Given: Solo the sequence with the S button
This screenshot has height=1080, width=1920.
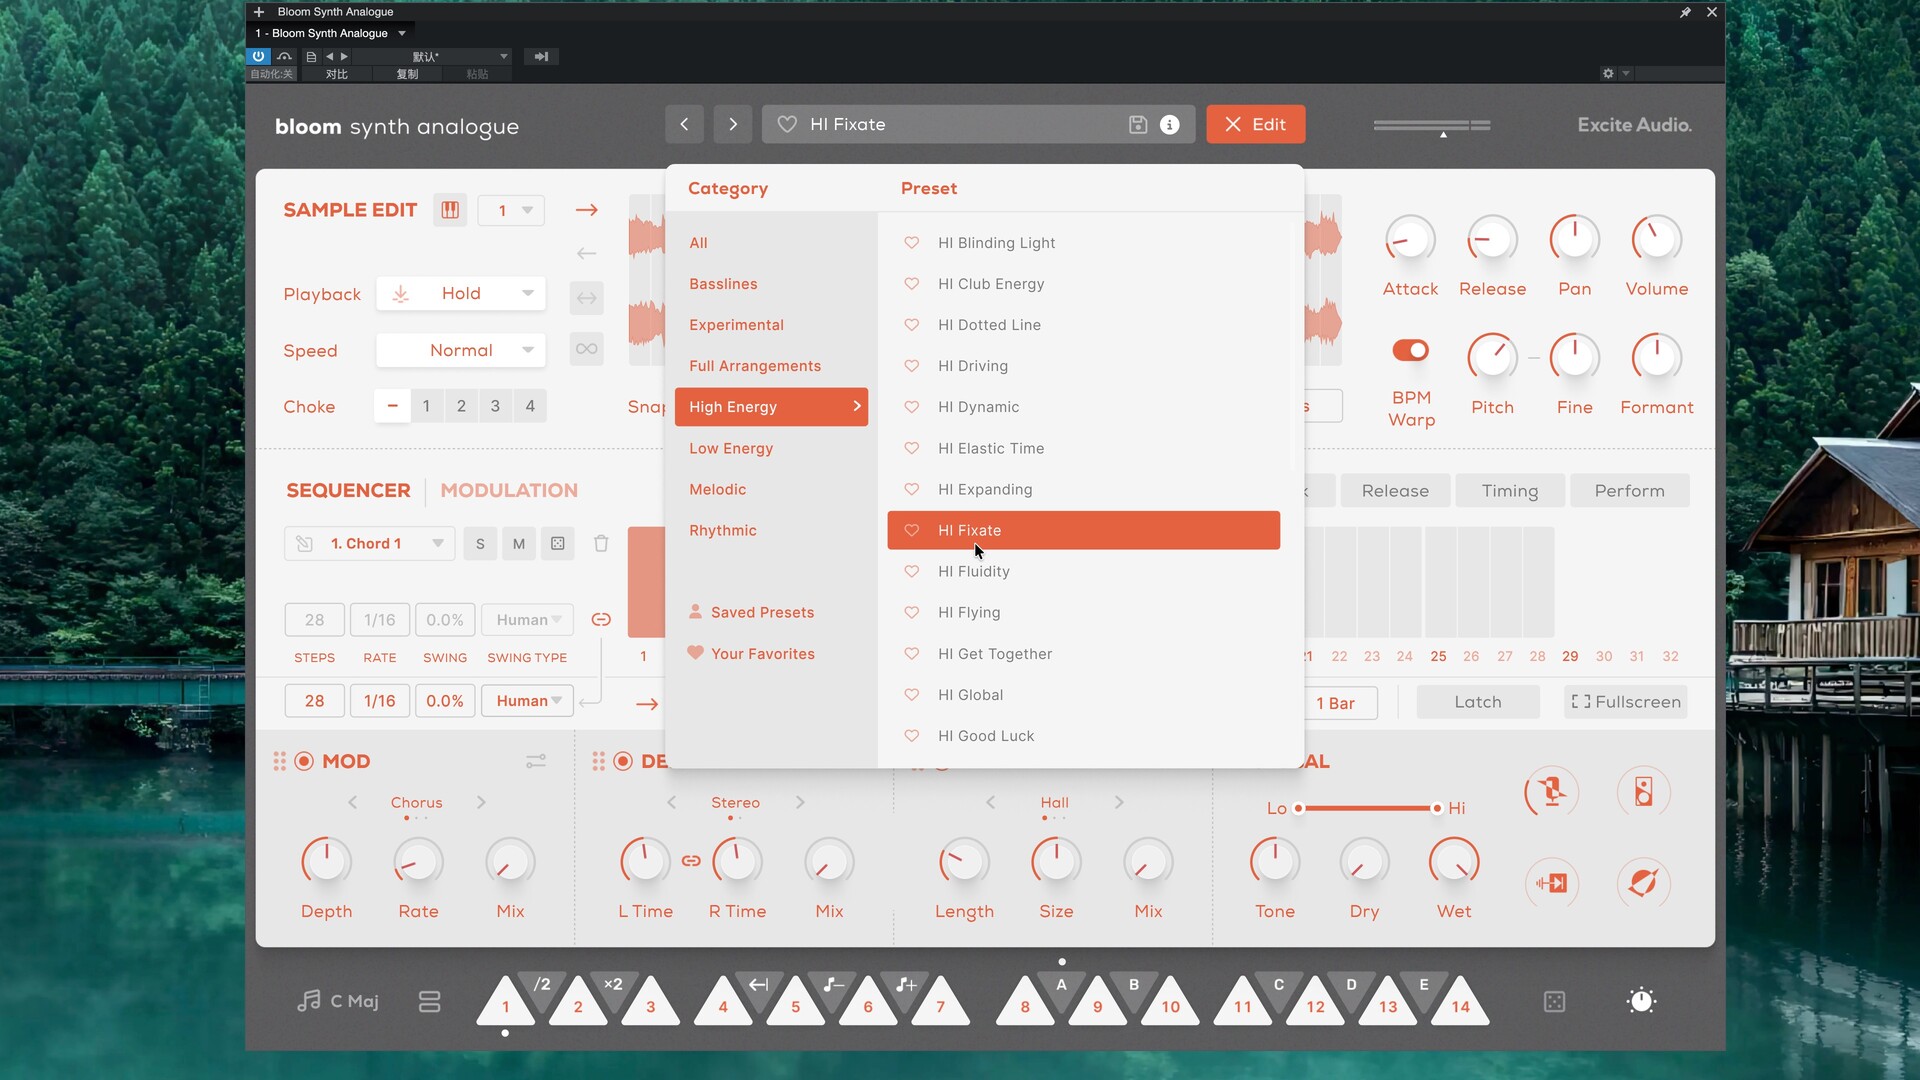Looking at the screenshot, I should [480, 543].
